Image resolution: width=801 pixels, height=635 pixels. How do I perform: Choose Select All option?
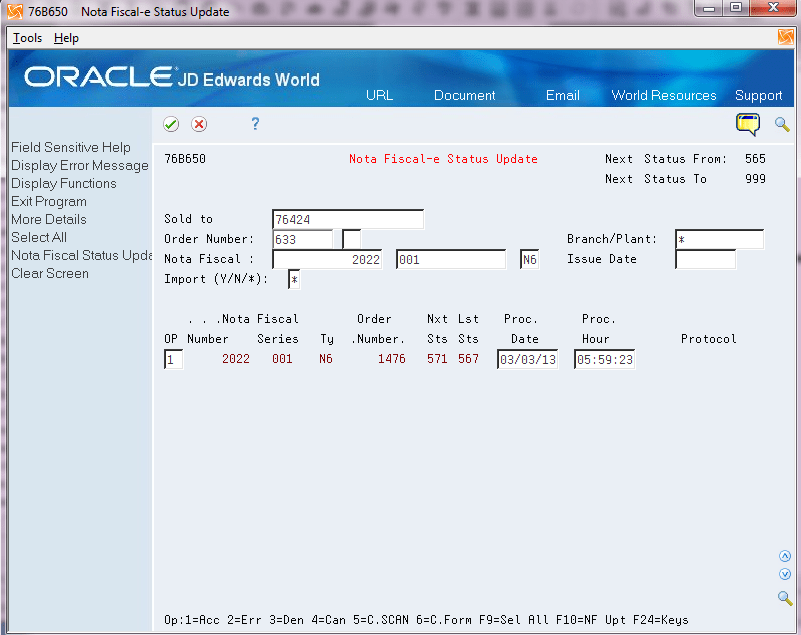[x=39, y=237]
